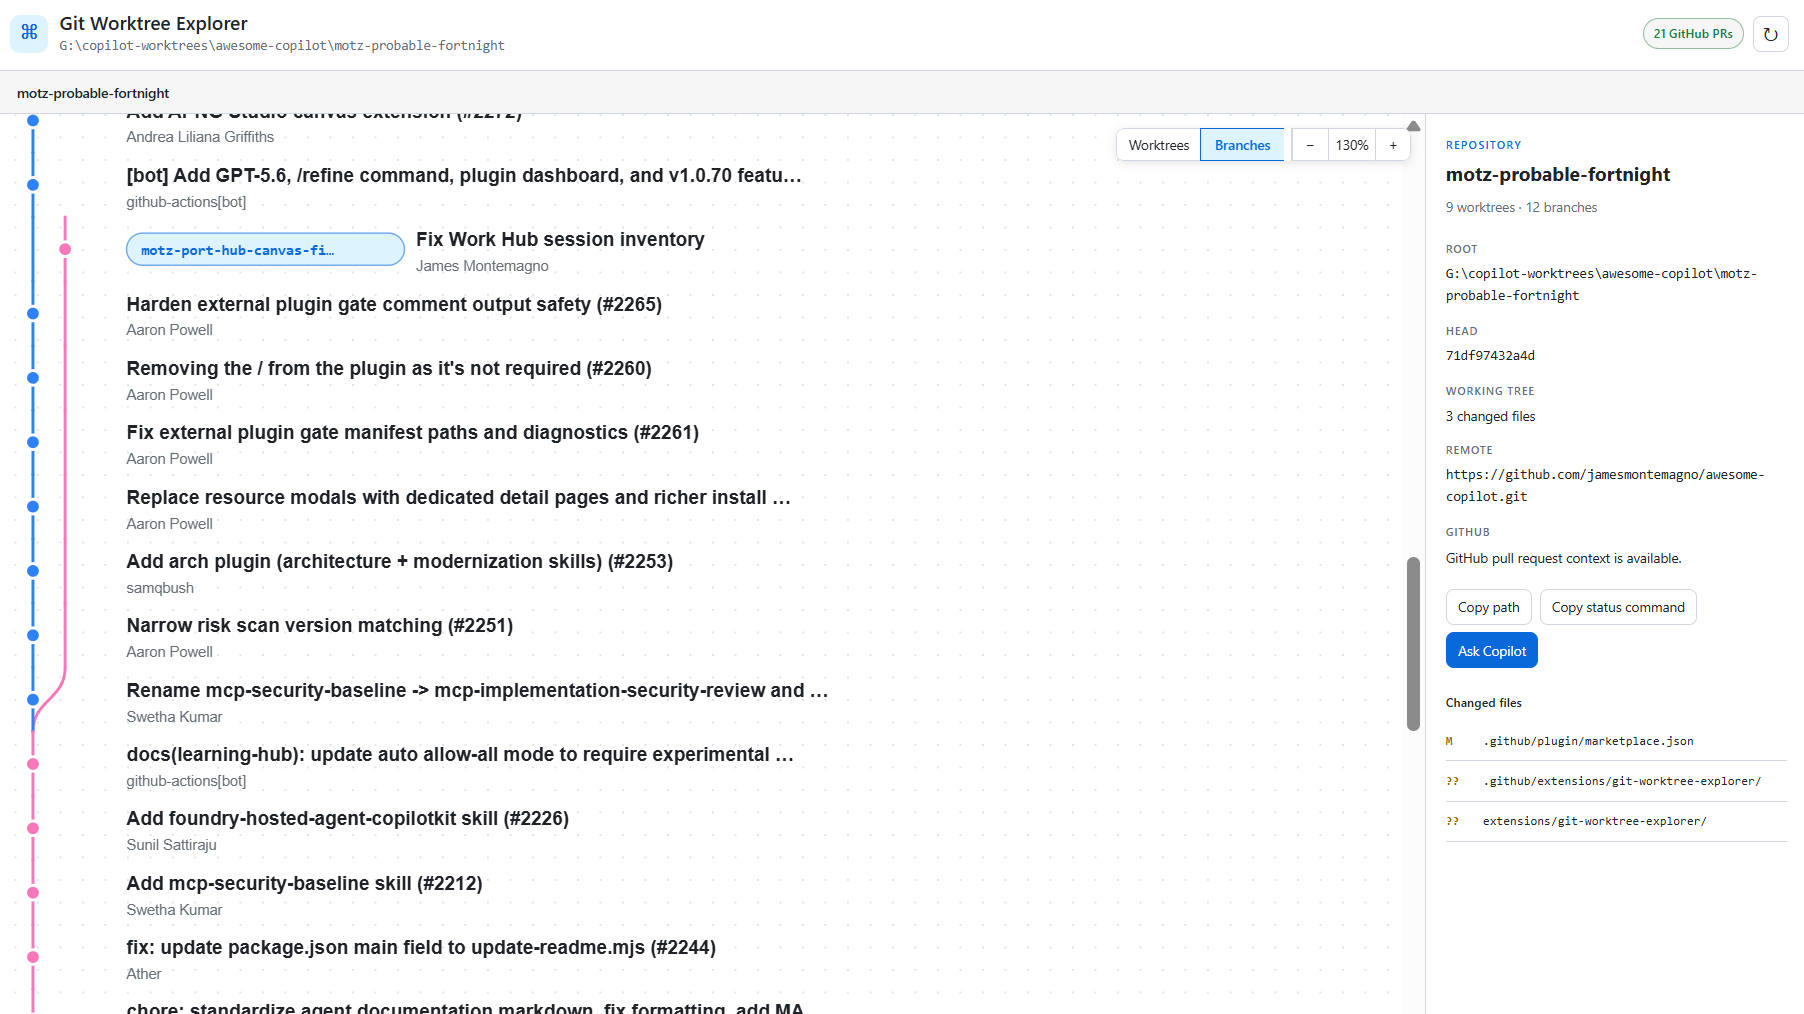Open commit 'docs(learning-hub): update auto allow-all mode'

pos(460,755)
